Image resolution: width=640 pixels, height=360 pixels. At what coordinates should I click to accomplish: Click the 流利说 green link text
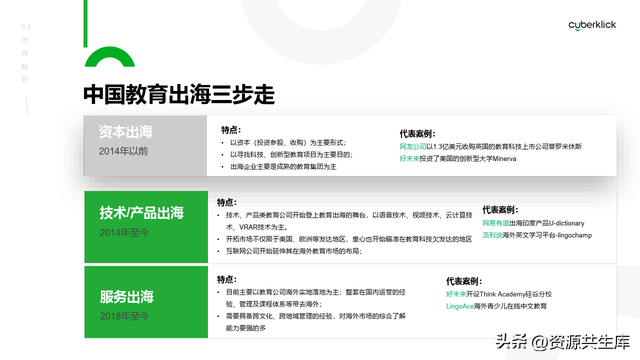pyautogui.click(x=492, y=235)
